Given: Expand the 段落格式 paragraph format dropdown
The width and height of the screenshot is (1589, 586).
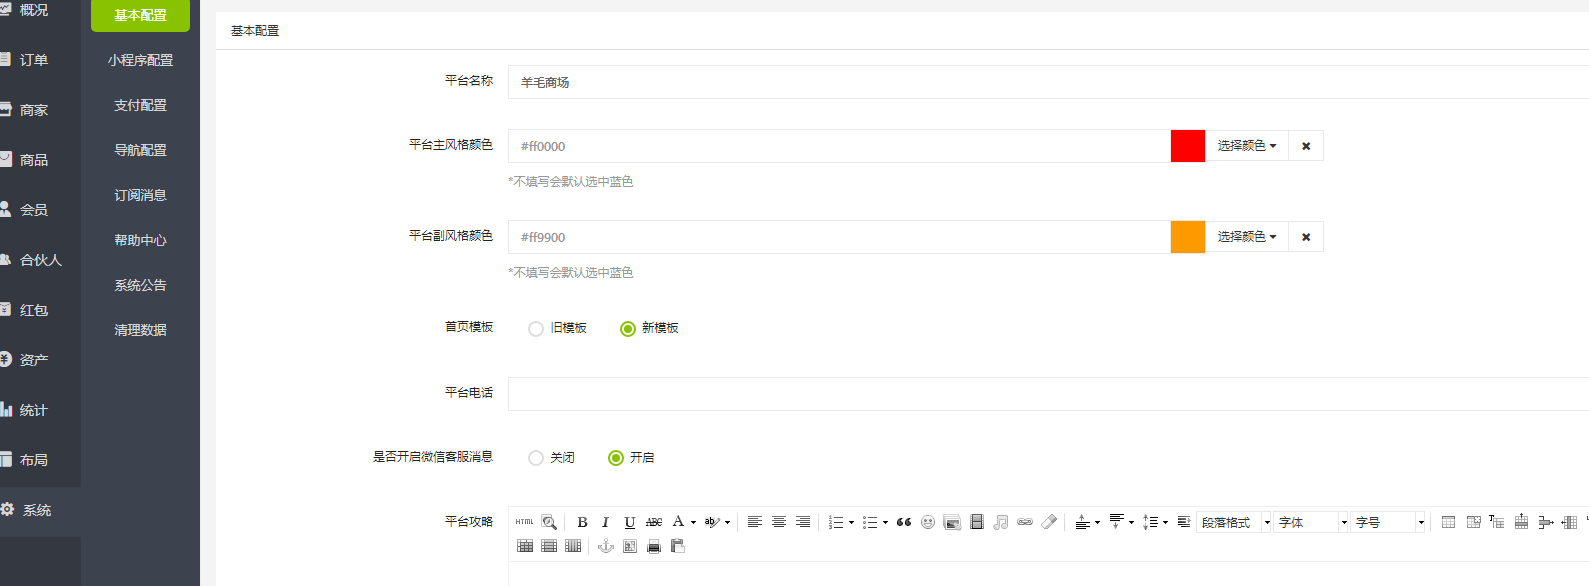Looking at the screenshot, I should [1235, 522].
